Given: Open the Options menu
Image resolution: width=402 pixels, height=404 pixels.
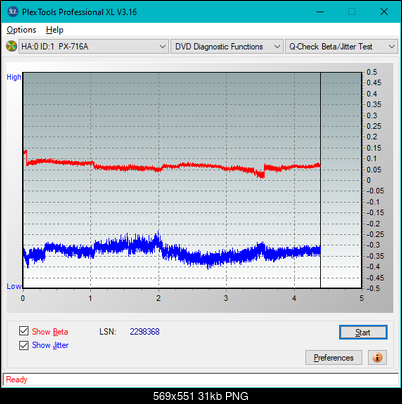Looking at the screenshot, I should click(21, 30).
